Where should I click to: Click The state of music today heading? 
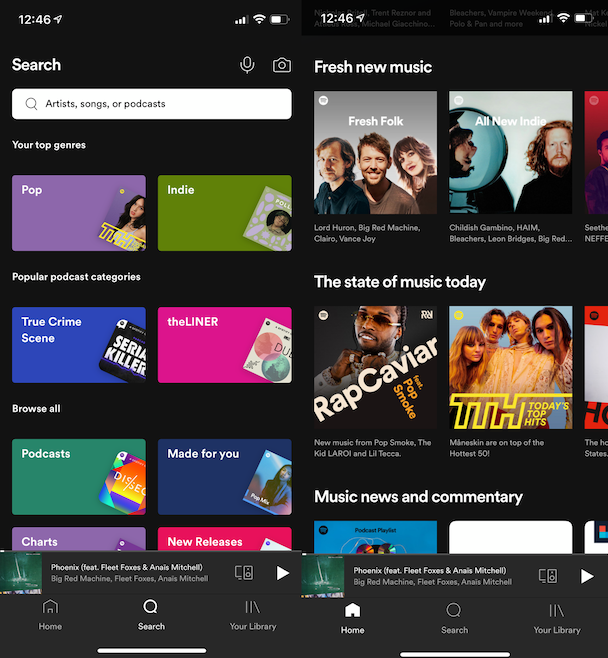point(400,282)
